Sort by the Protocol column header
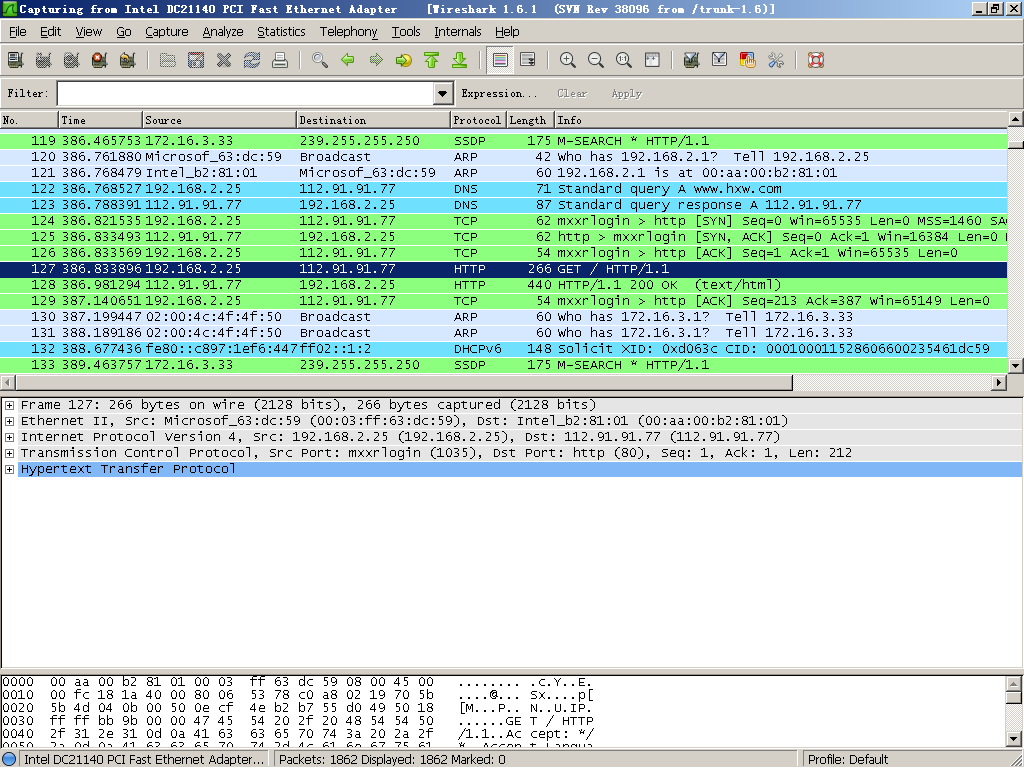The width and height of the screenshot is (1024, 768). click(x=479, y=120)
